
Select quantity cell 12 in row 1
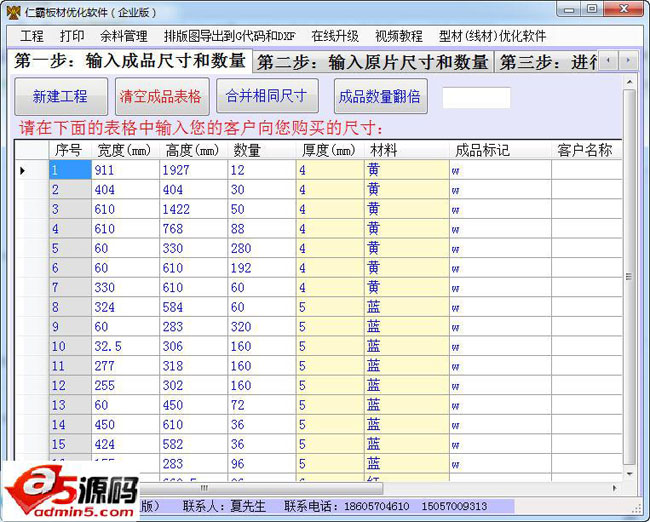[262, 170]
